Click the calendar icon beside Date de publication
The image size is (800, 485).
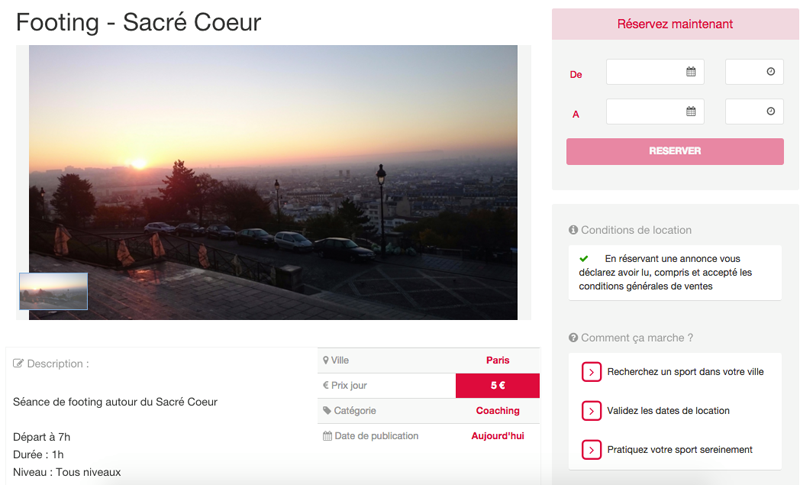click(327, 436)
